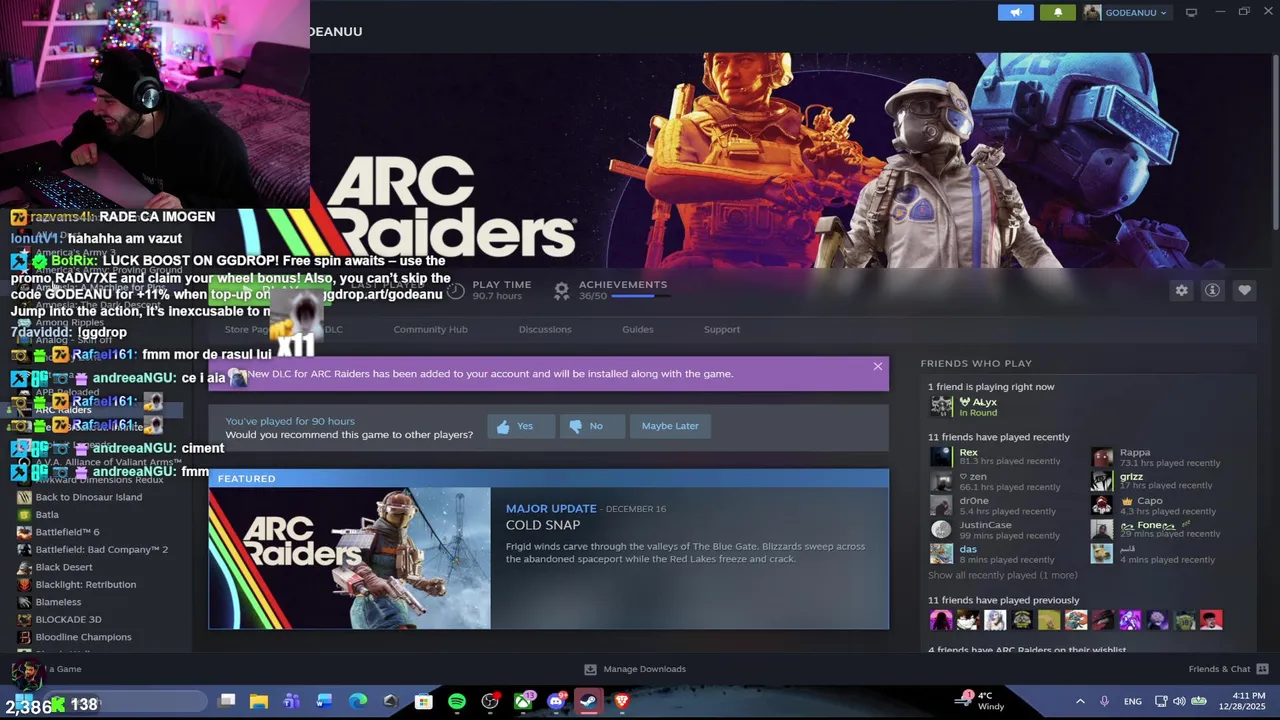Open the Support tab
Image resolution: width=1280 pixels, height=720 pixels.
click(x=722, y=329)
